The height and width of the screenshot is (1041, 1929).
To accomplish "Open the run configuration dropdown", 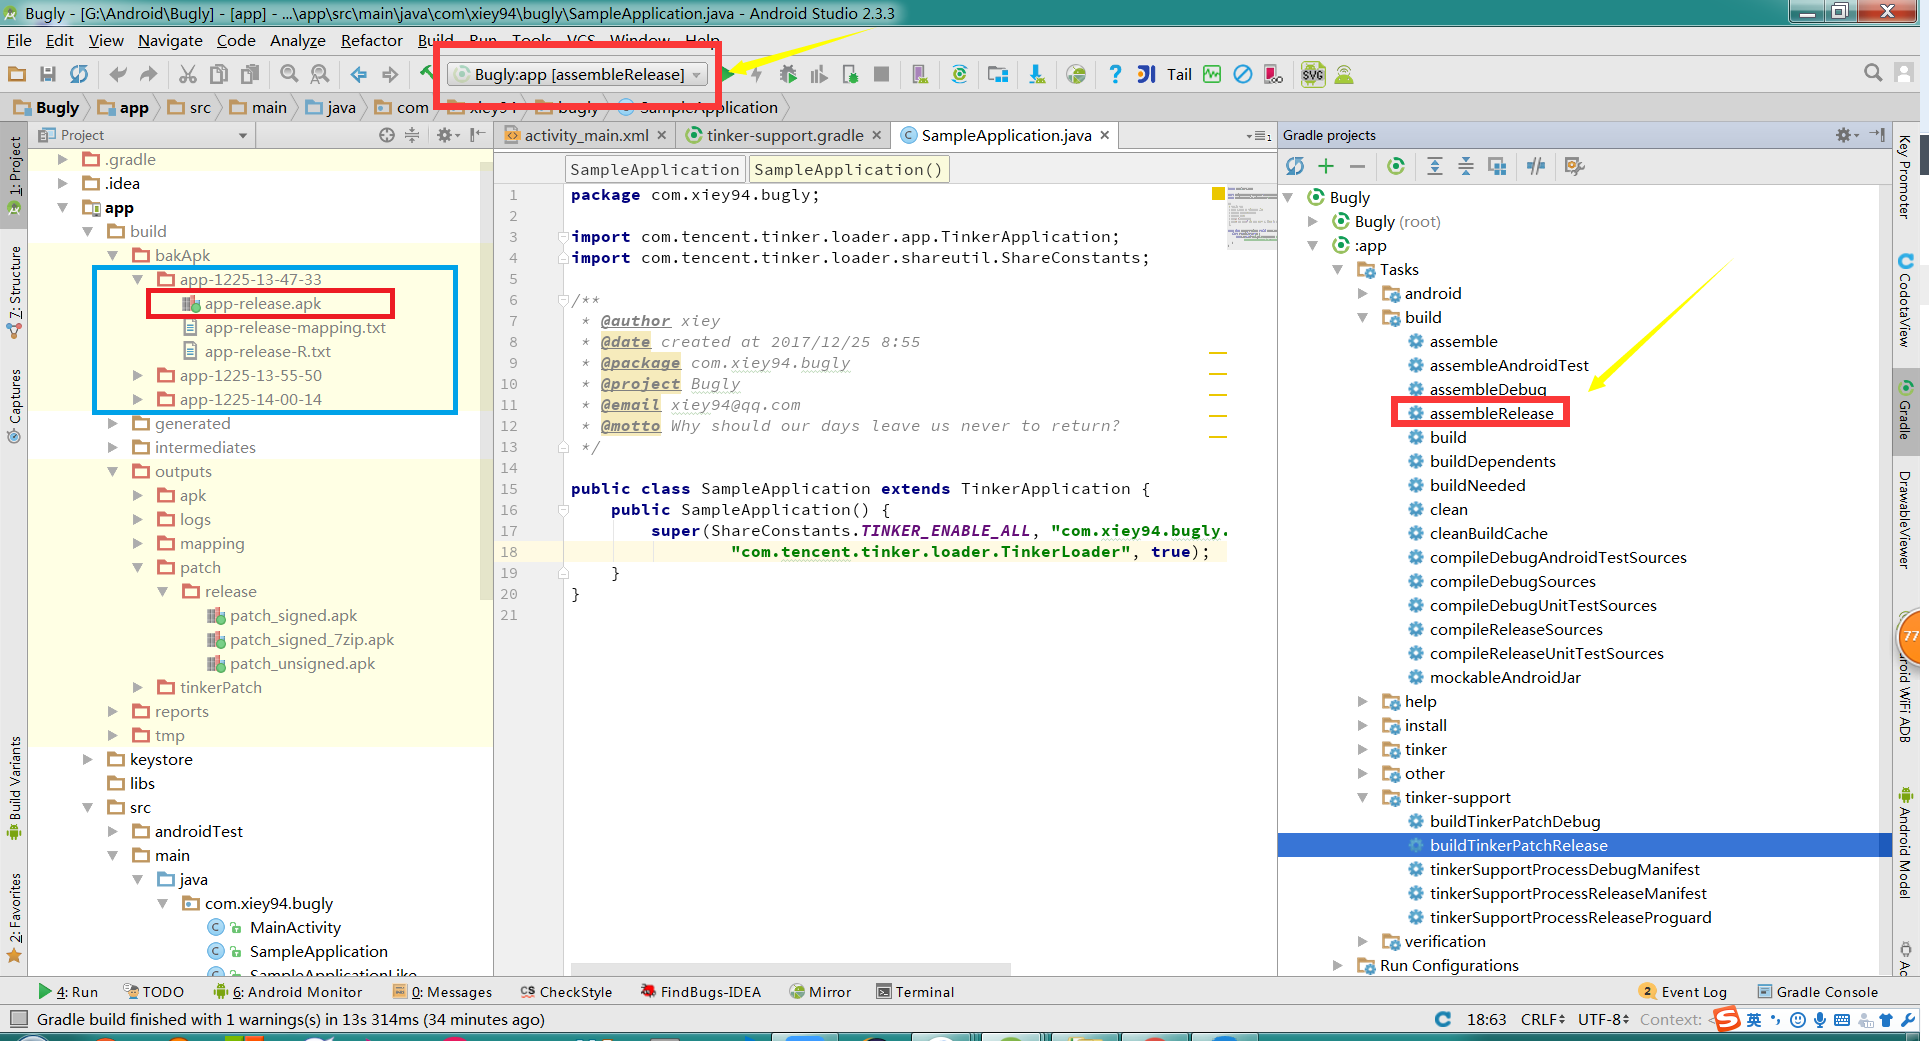I will click(577, 74).
